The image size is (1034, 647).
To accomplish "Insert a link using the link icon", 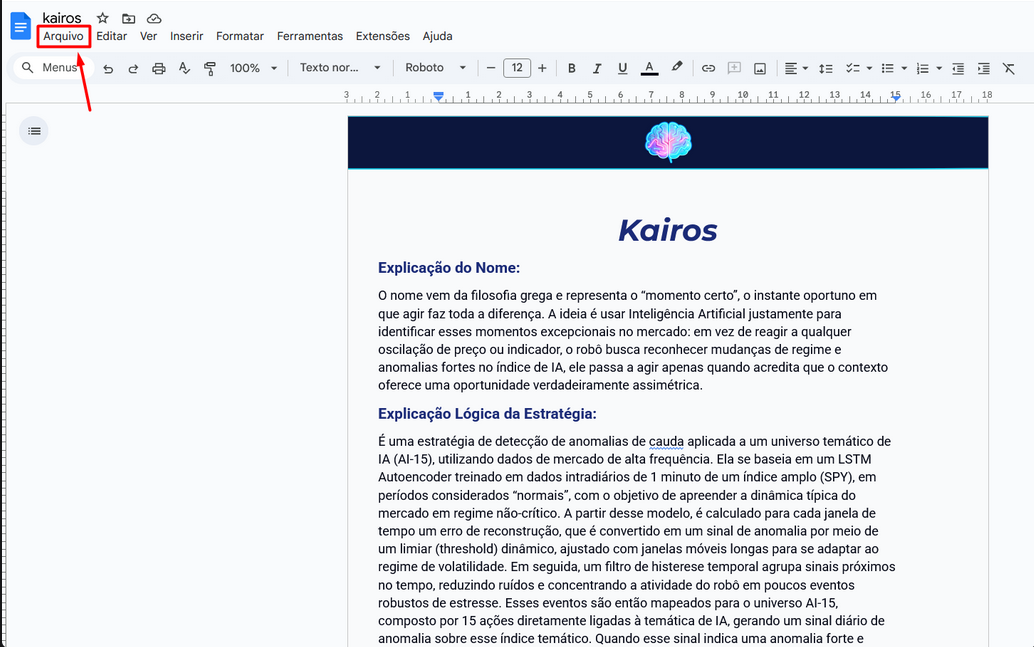I will click(x=708, y=68).
